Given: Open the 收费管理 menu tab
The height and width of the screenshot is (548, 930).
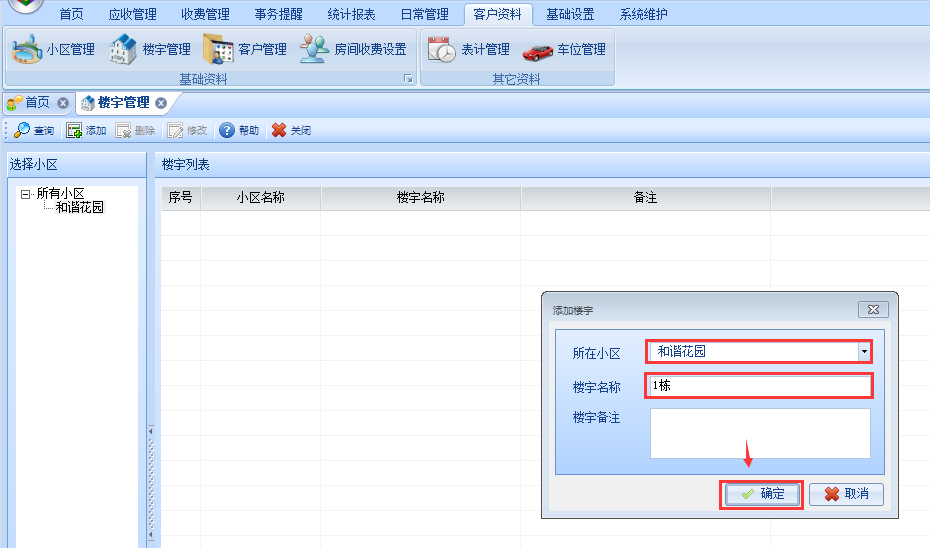Looking at the screenshot, I should pyautogui.click(x=205, y=14).
